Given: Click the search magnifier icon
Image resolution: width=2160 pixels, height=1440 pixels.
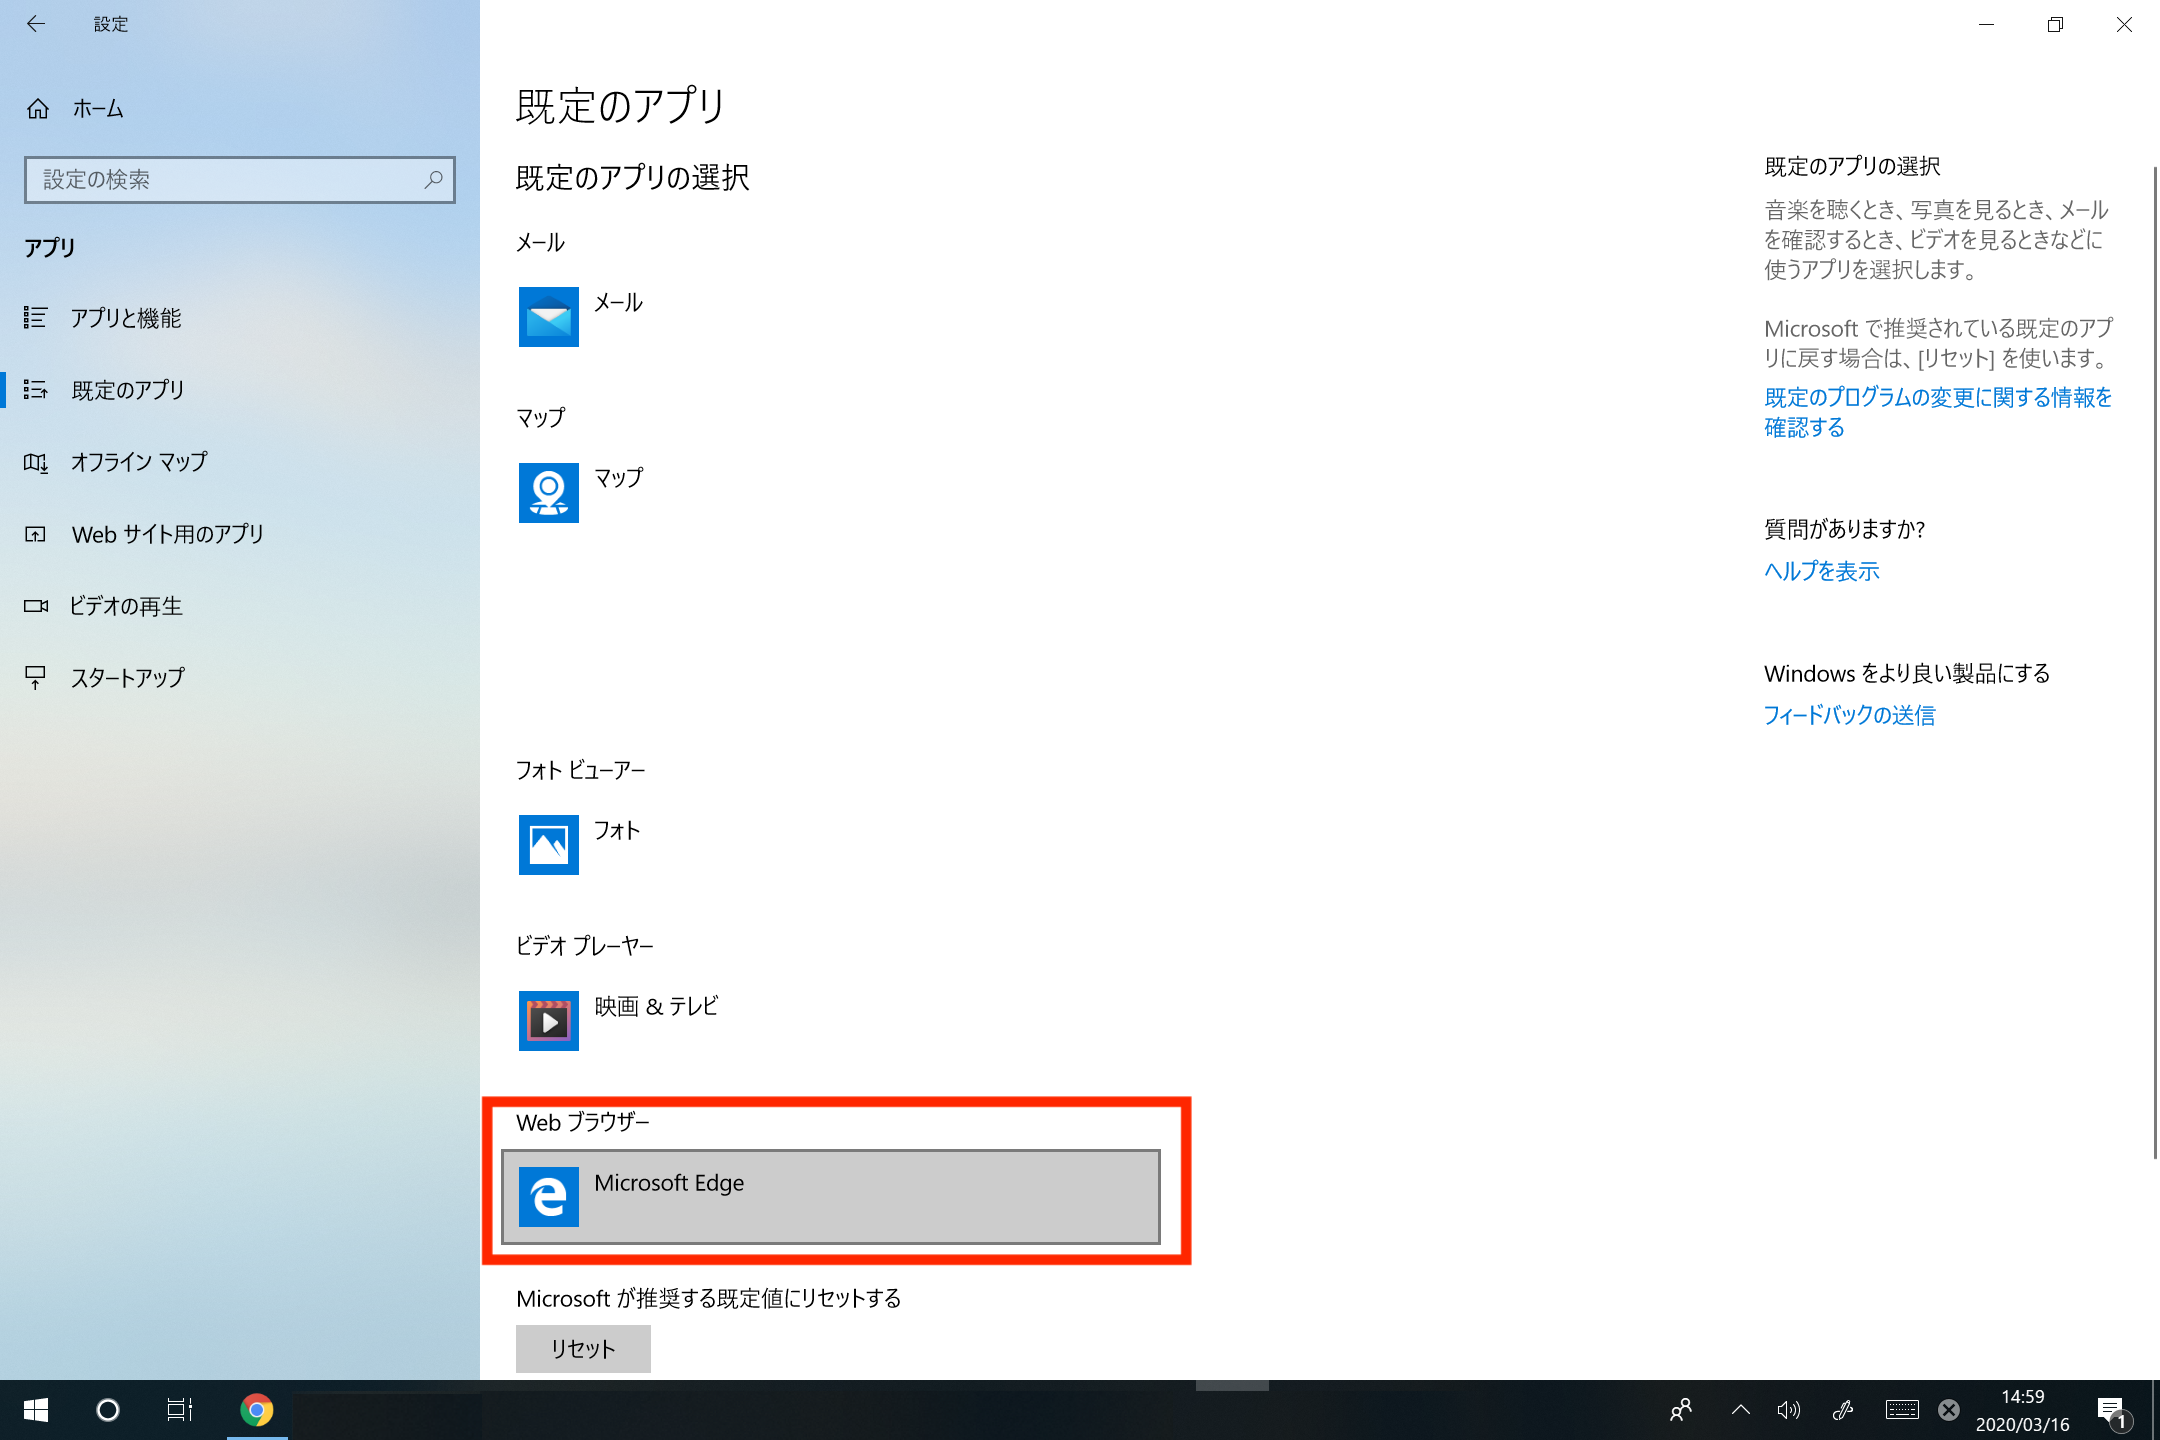Looking at the screenshot, I should click(433, 180).
